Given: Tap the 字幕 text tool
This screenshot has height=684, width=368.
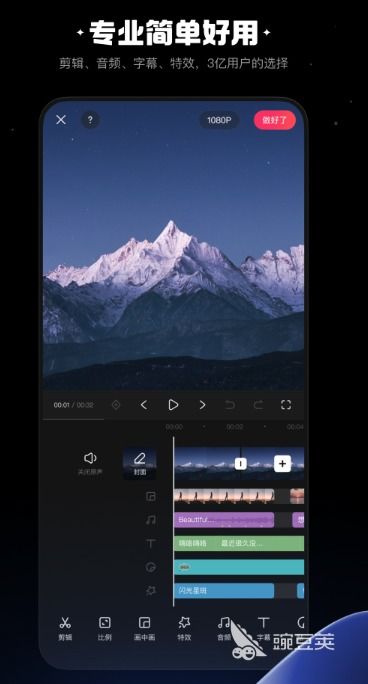Looking at the screenshot, I should click(263, 628).
